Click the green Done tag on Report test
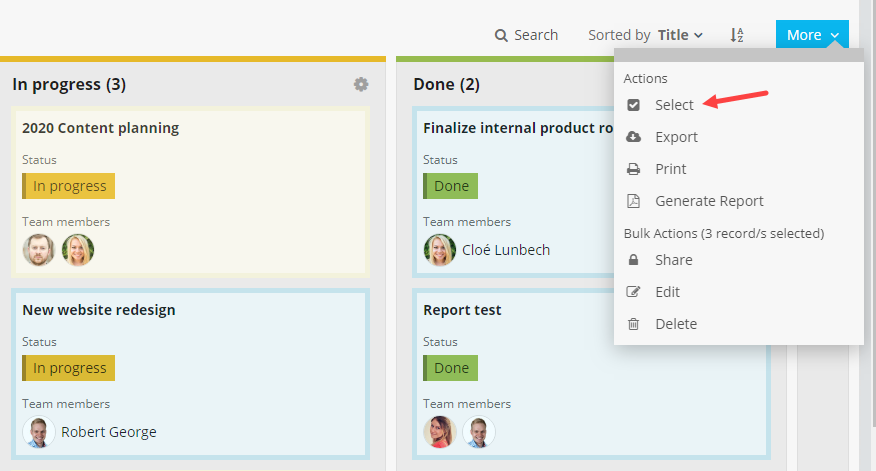Image resolution: width=876 pixels, height=471 pixels. point(450,368)
